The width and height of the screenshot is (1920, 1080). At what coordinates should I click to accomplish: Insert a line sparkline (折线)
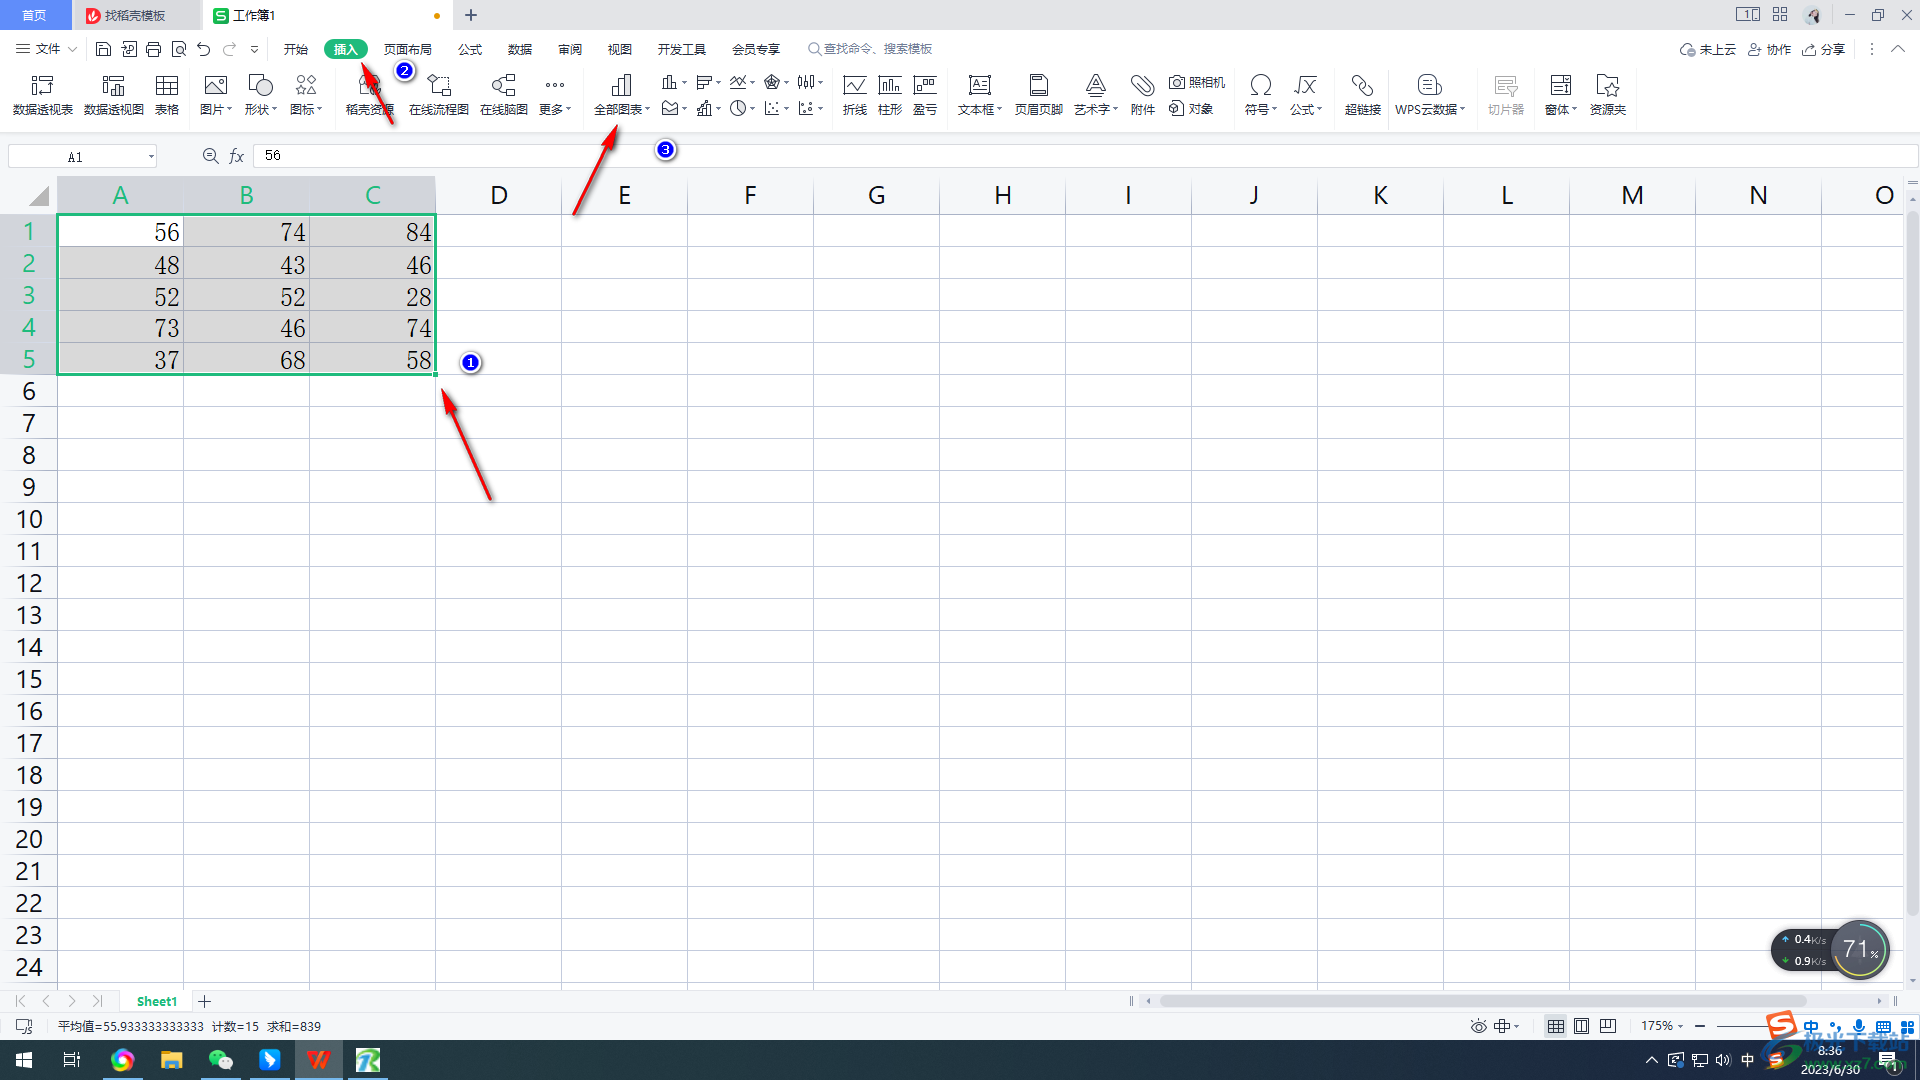click(855, 95)
